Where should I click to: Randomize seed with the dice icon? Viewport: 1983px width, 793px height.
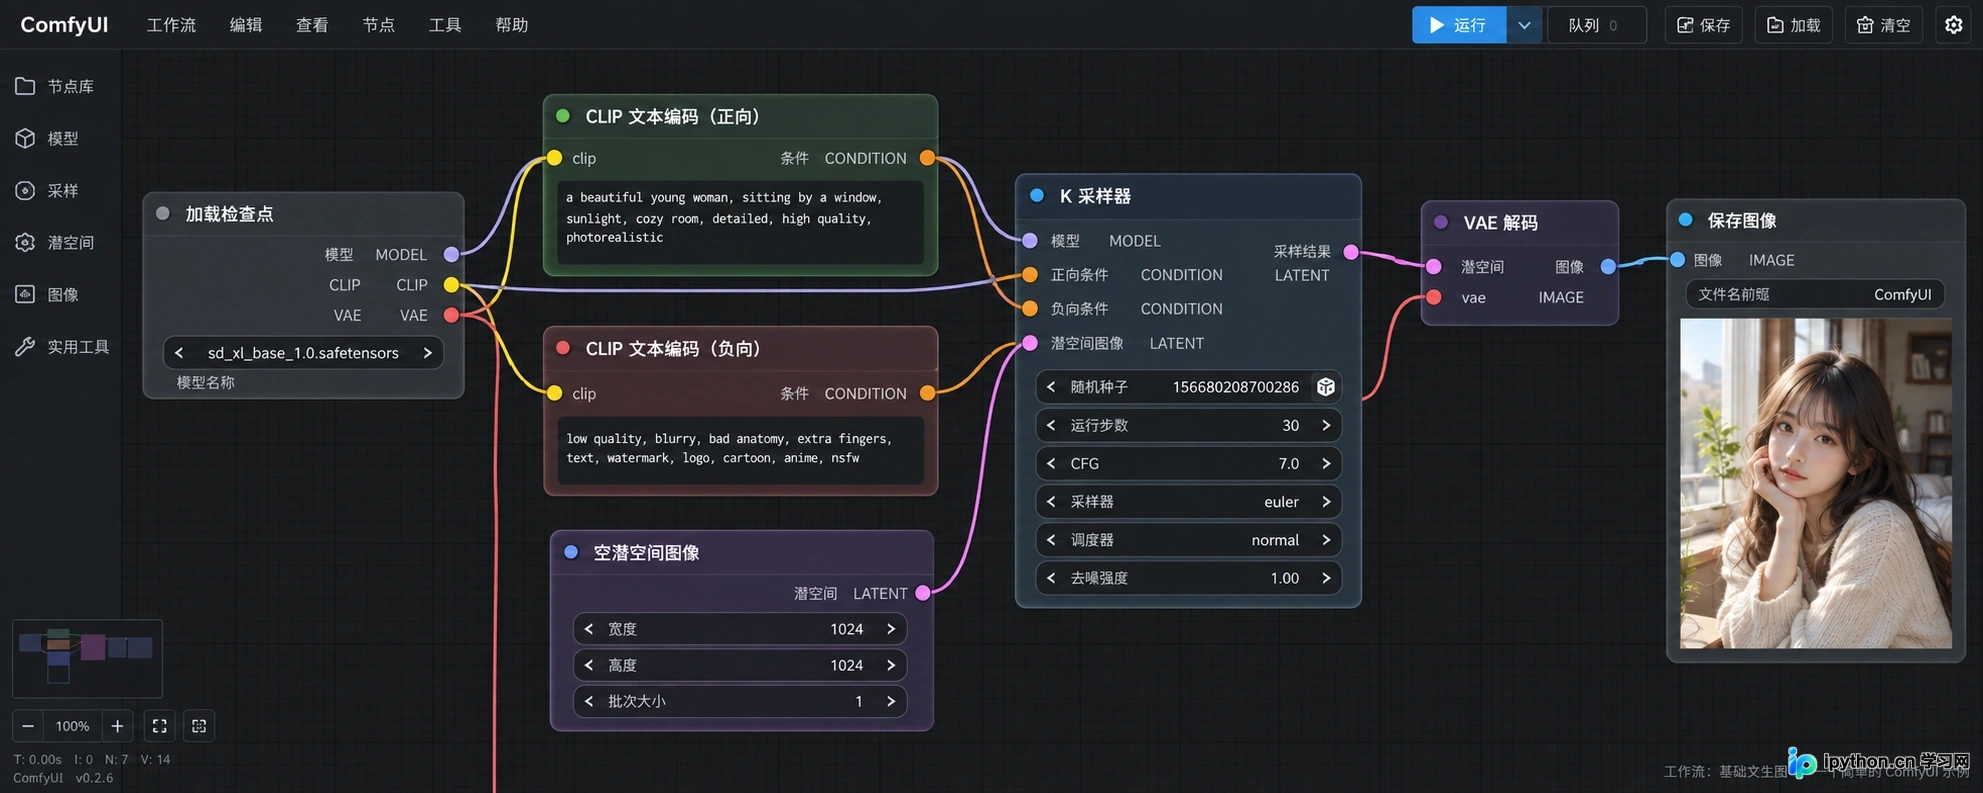point(1325,387)
